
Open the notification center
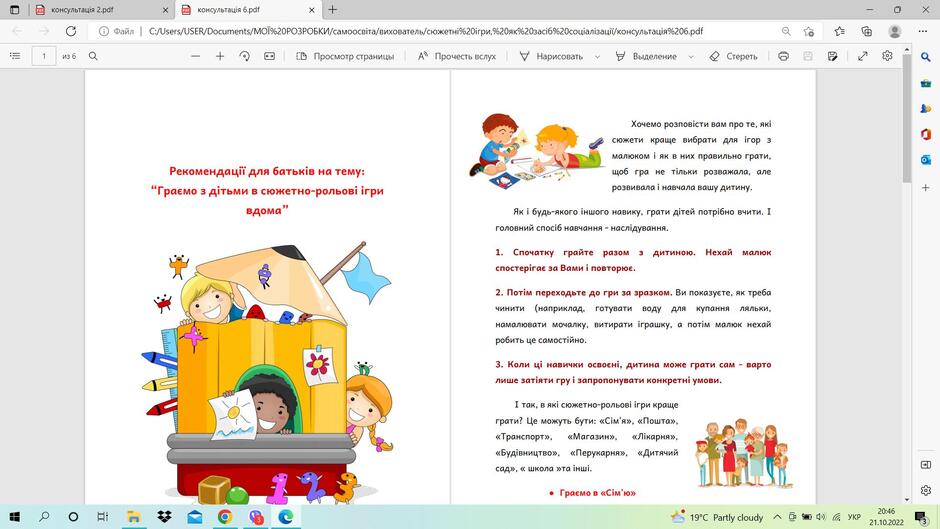921,516
